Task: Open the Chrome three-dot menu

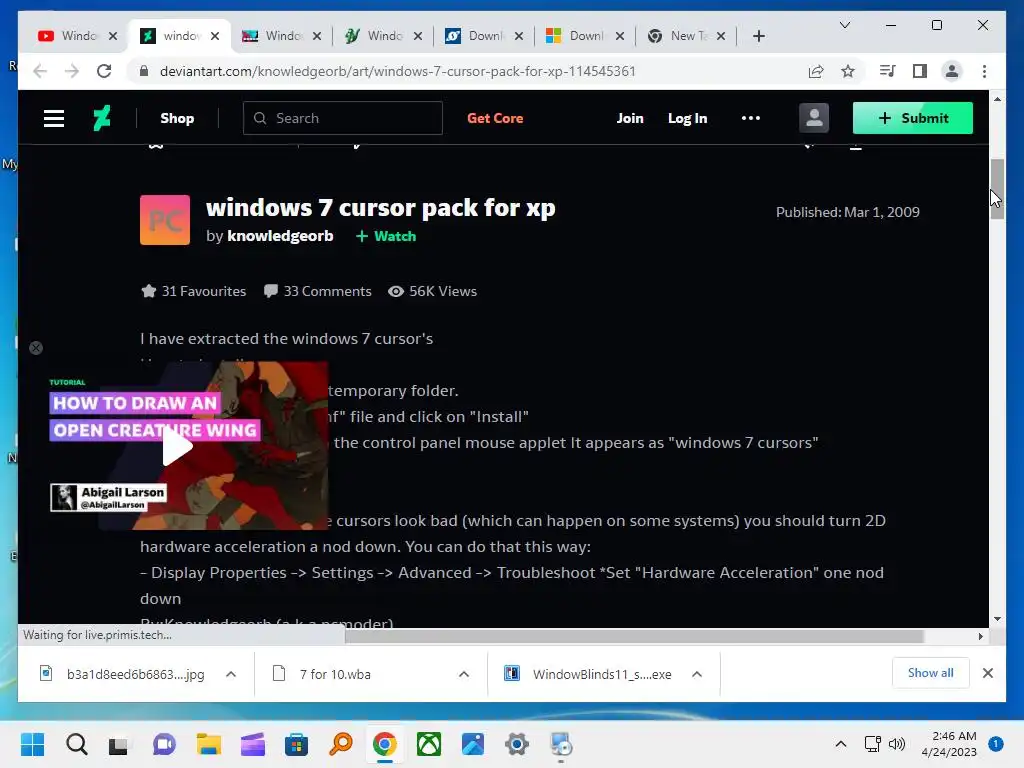Action: 984,71
